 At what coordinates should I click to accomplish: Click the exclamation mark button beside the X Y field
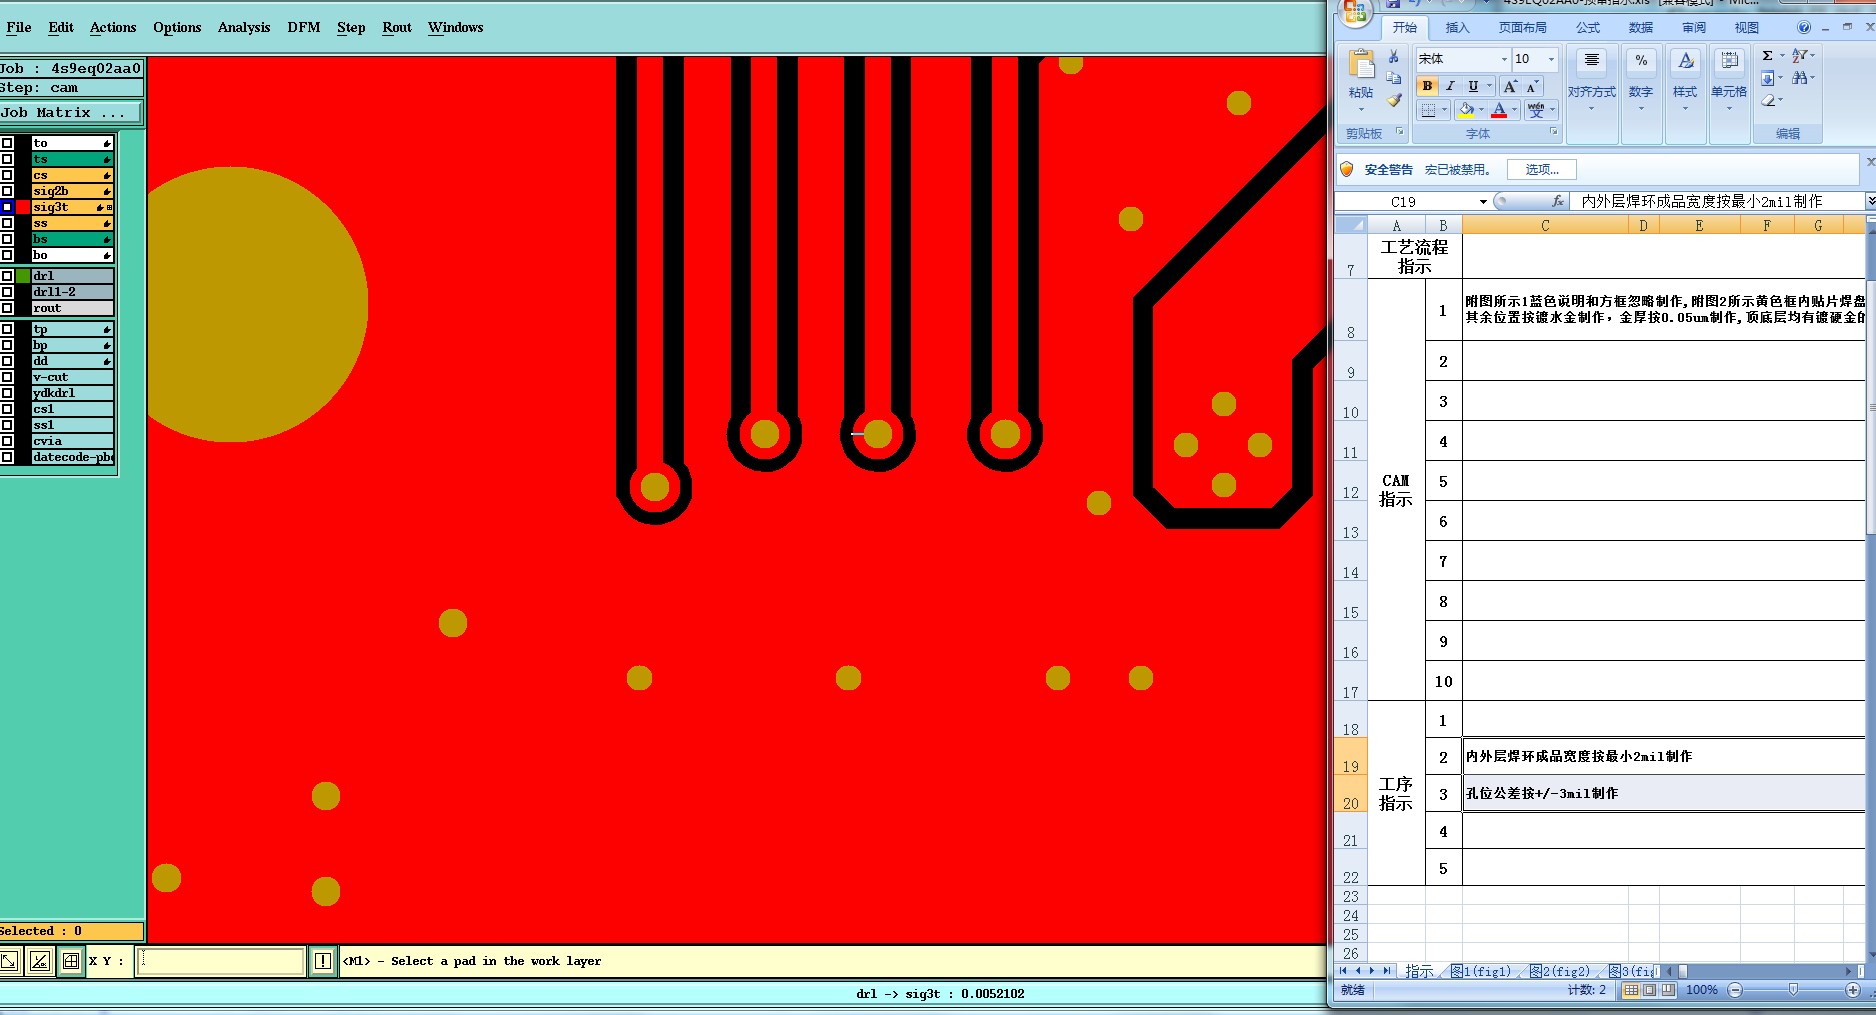pos(322,961)
